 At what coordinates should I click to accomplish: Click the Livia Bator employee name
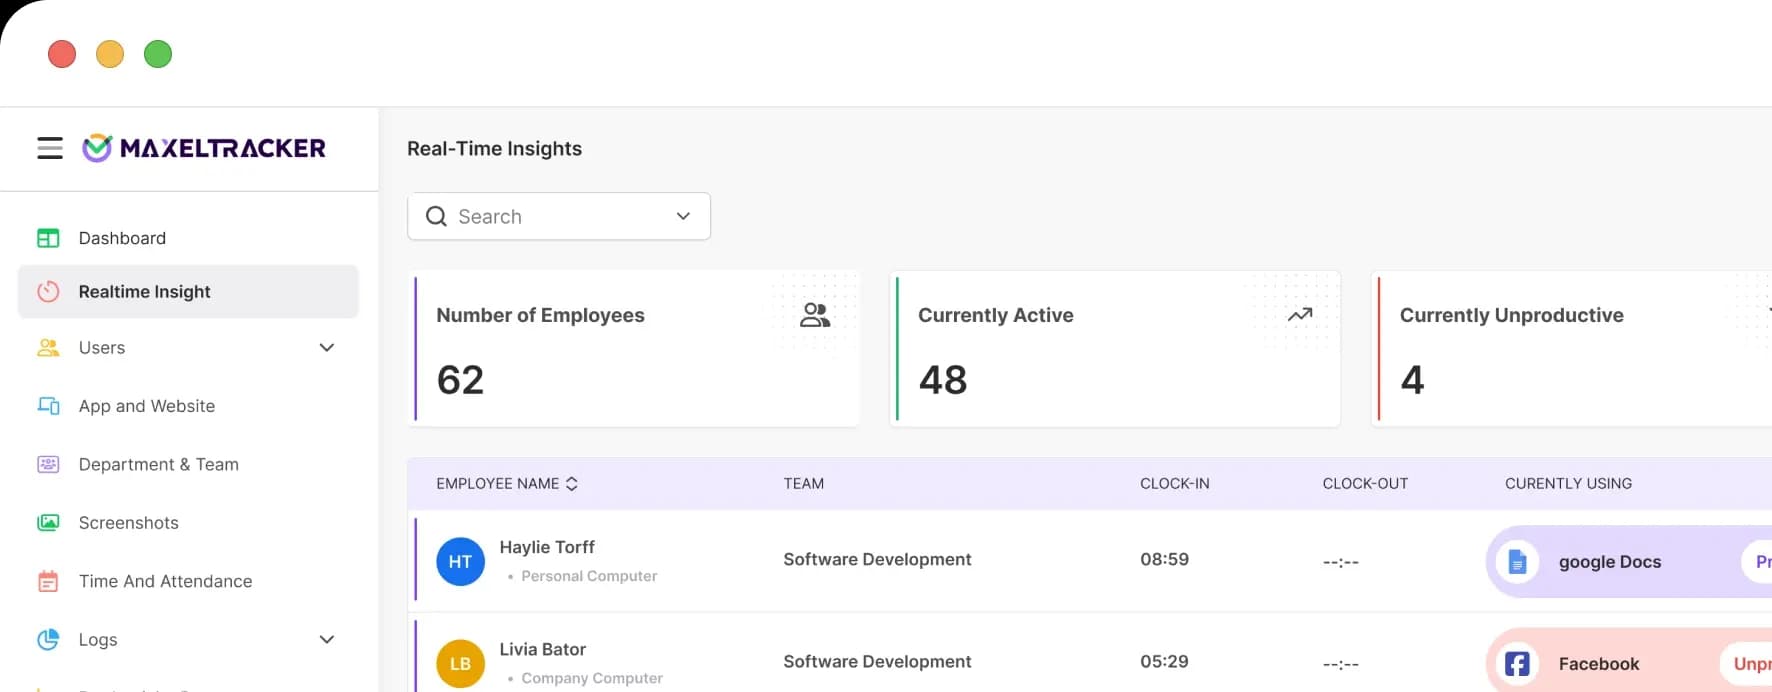point(543,650)
